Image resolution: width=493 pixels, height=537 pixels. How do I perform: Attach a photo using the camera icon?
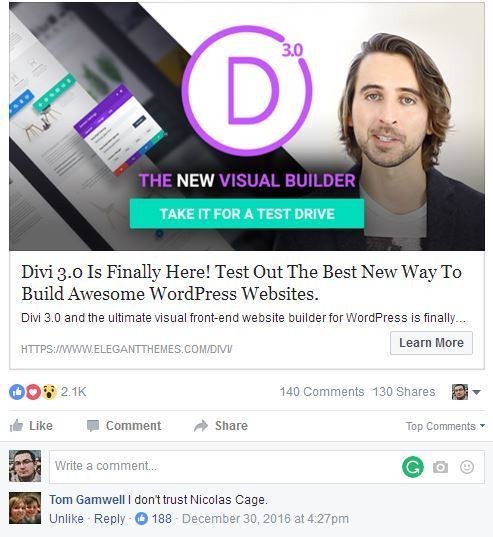pos(440,467)
